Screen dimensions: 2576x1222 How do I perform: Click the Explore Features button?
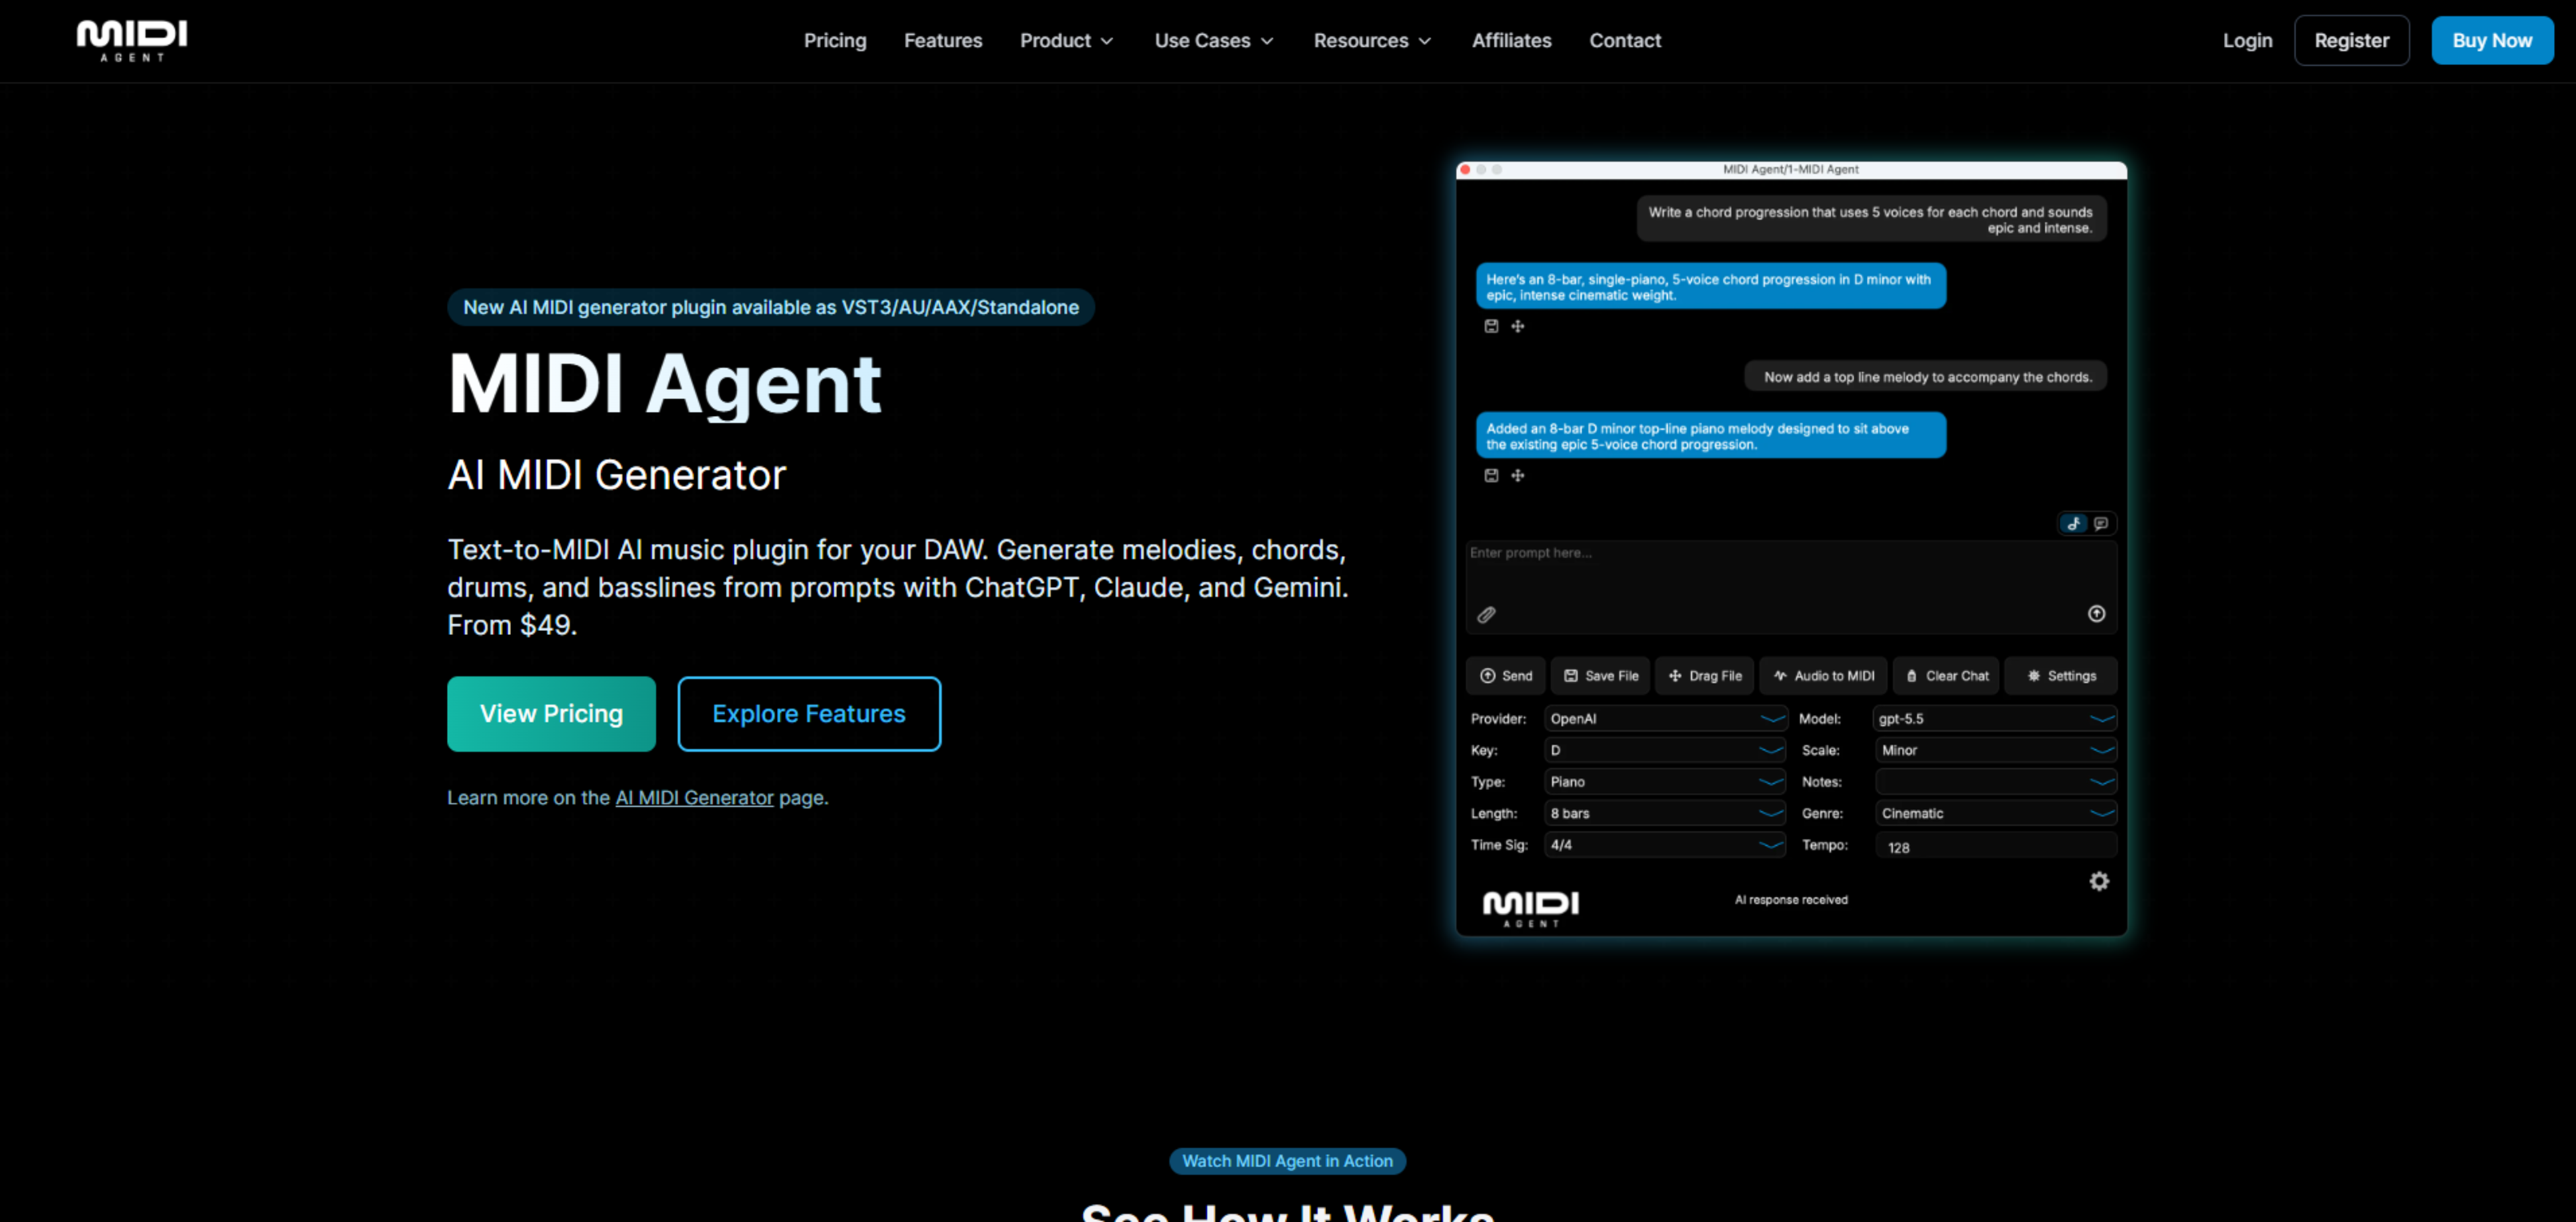pos(809,713)
